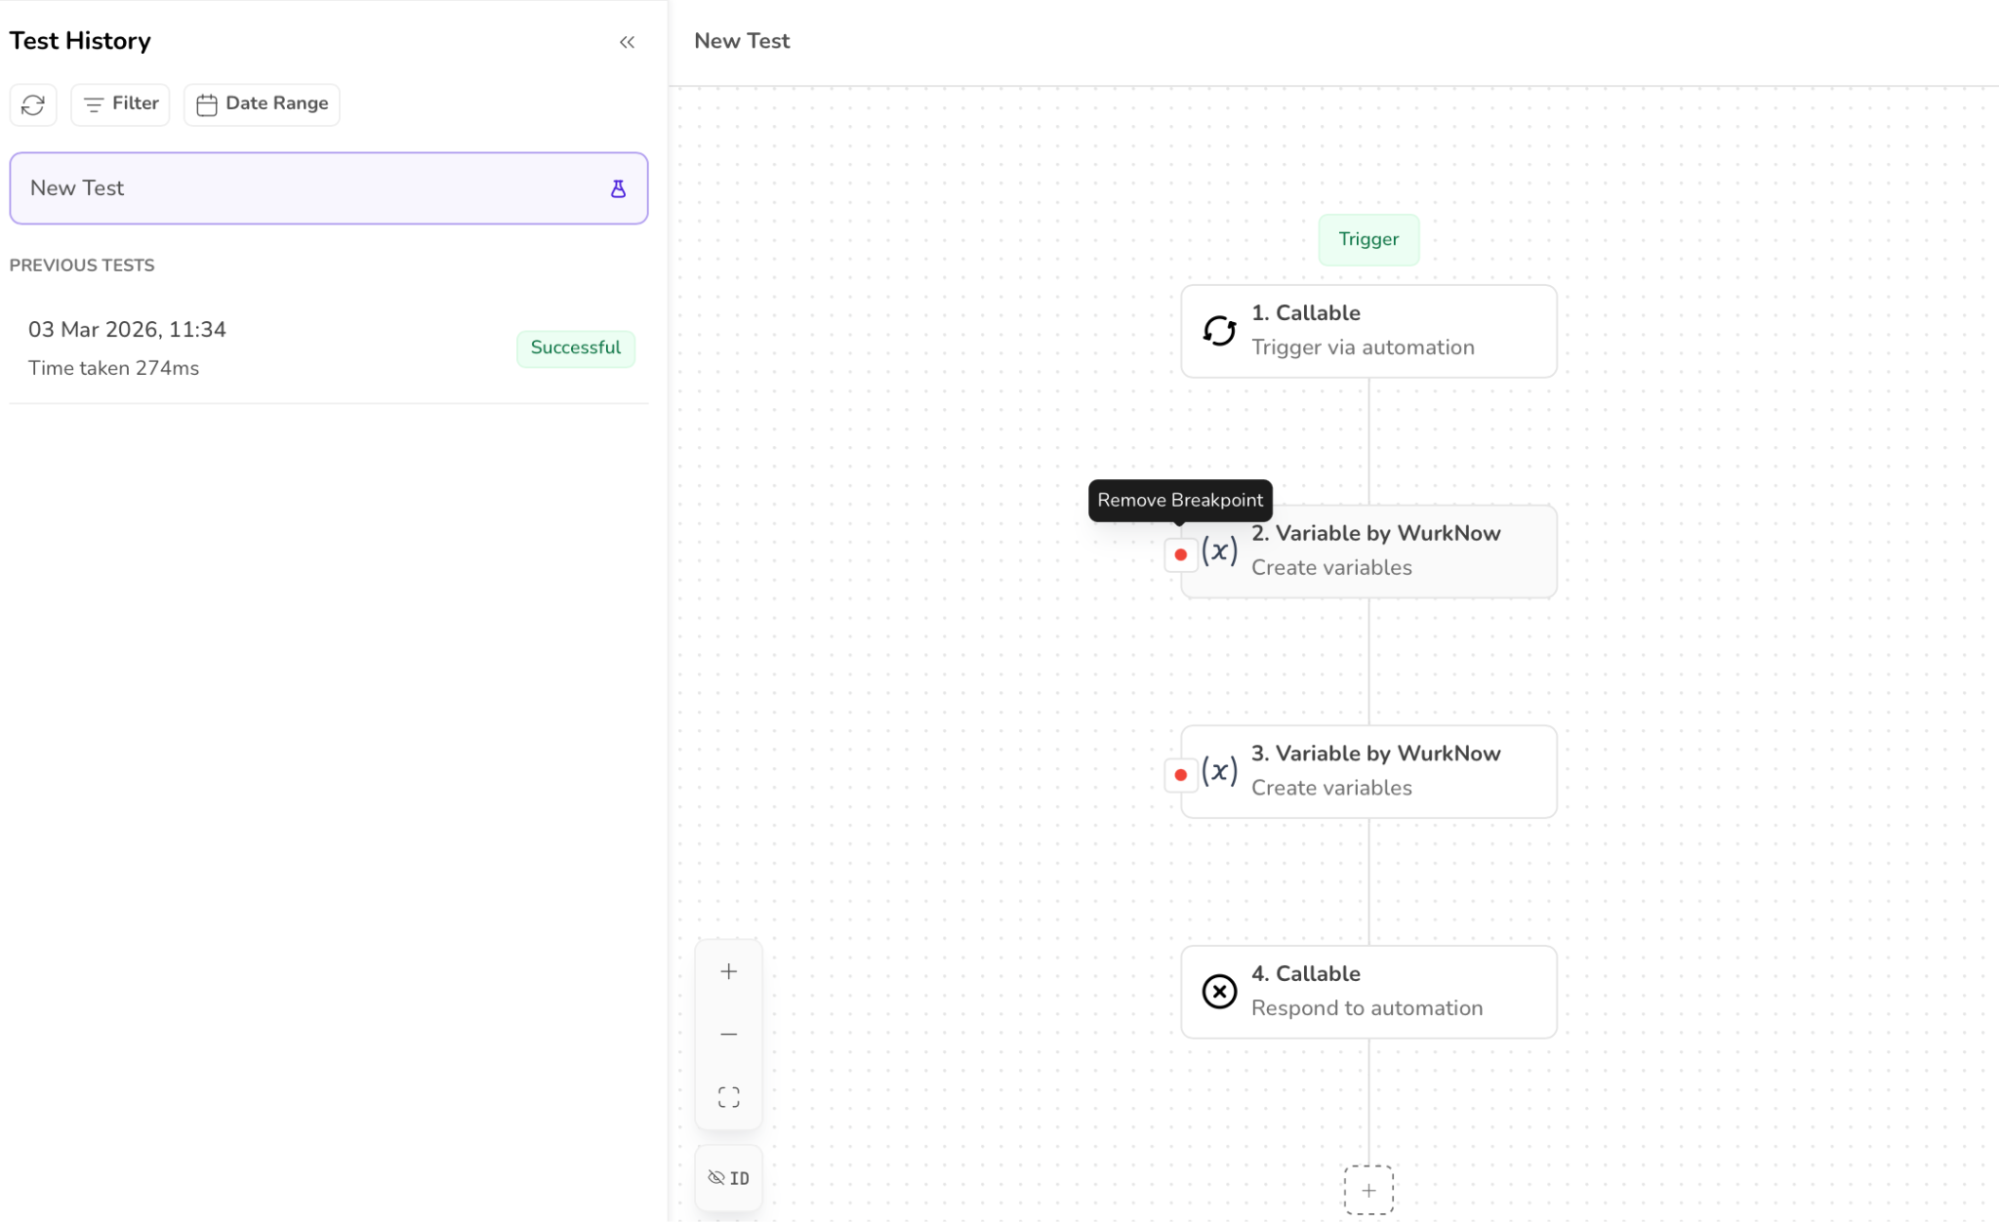Open the Filter options

click(120, 104)
